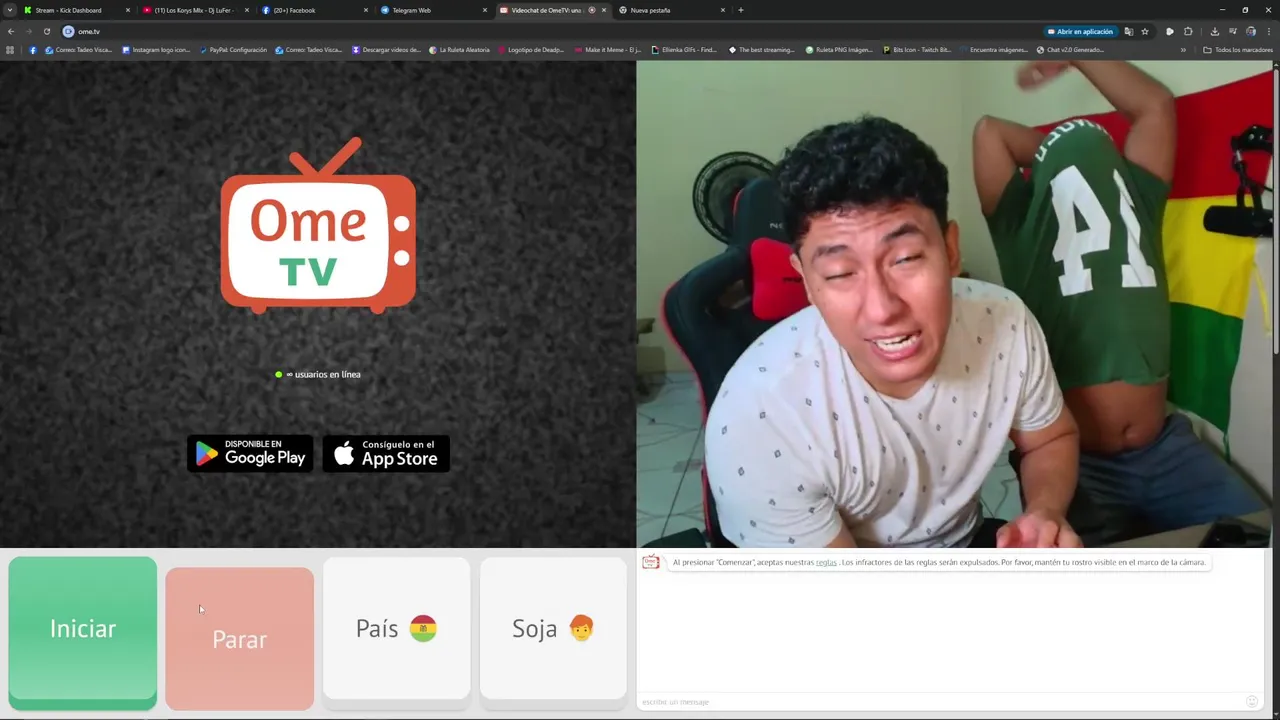Open the Facebook bookmark icon
Viewport: 1280px width, 720px height.
[33, 50]
